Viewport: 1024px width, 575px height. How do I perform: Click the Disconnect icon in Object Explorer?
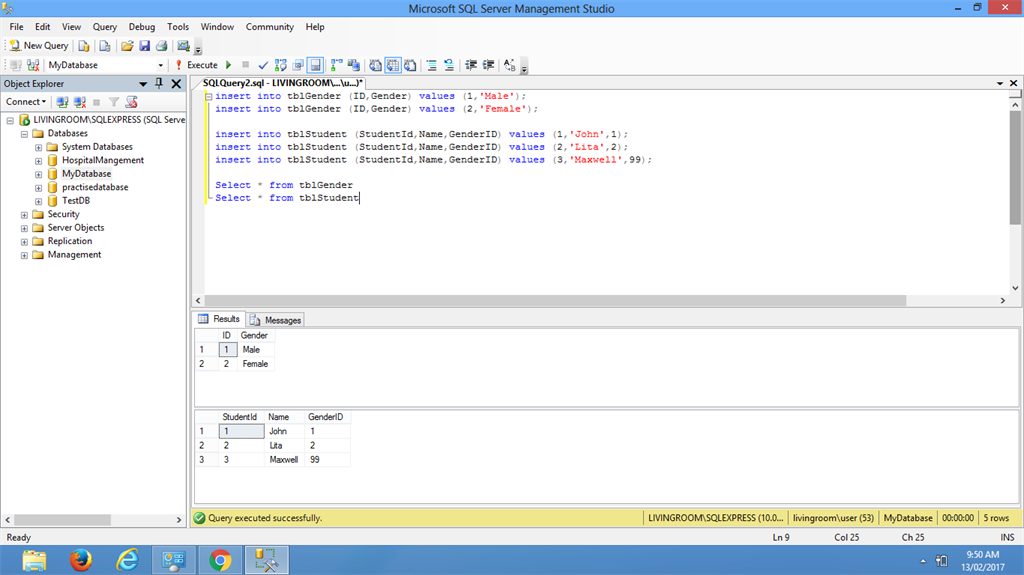coord(80,102)
